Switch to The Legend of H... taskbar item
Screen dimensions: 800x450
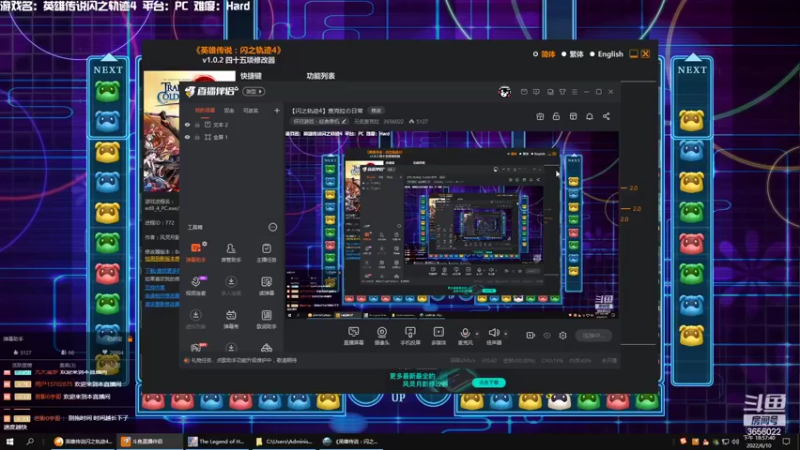[x=216, y=442]
